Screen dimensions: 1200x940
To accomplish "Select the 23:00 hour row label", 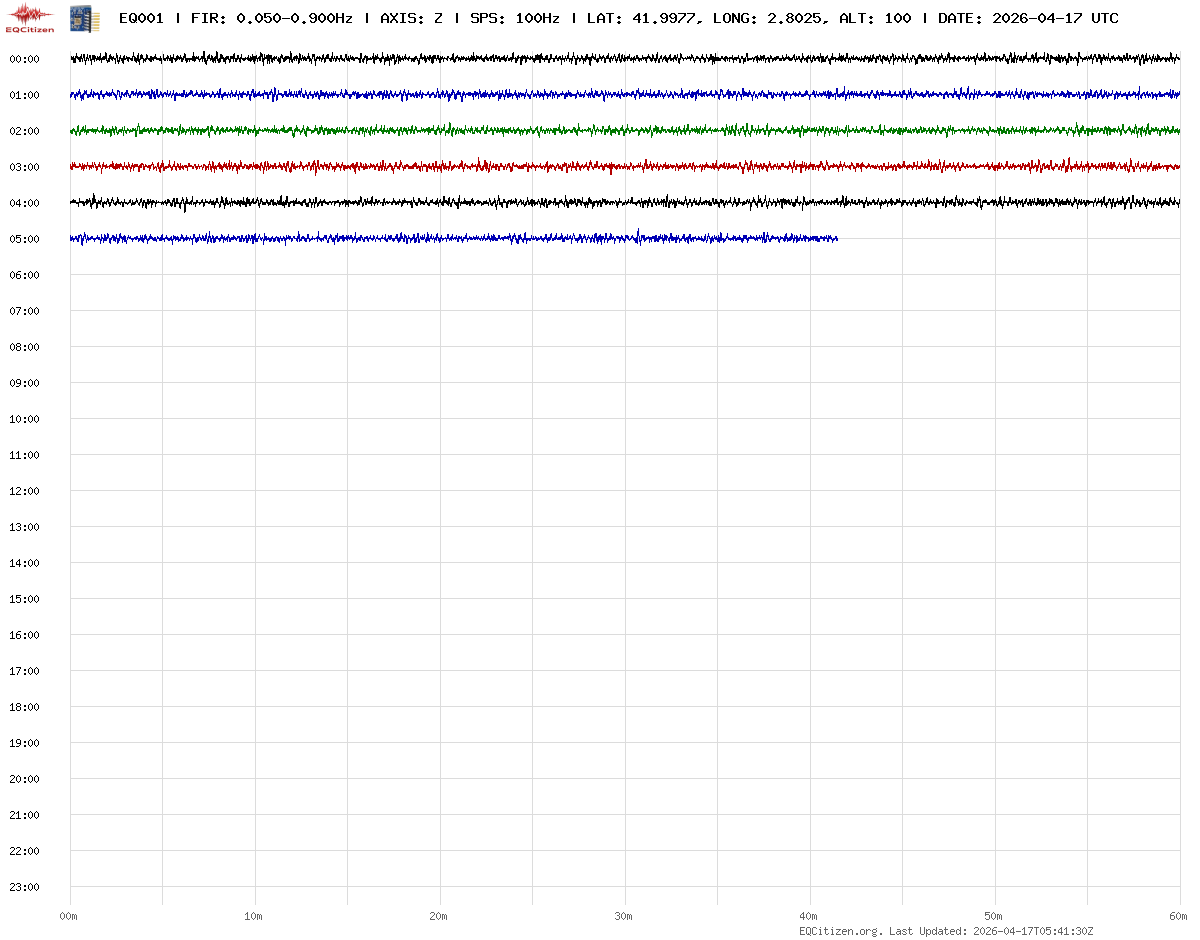I will point(24,887).
